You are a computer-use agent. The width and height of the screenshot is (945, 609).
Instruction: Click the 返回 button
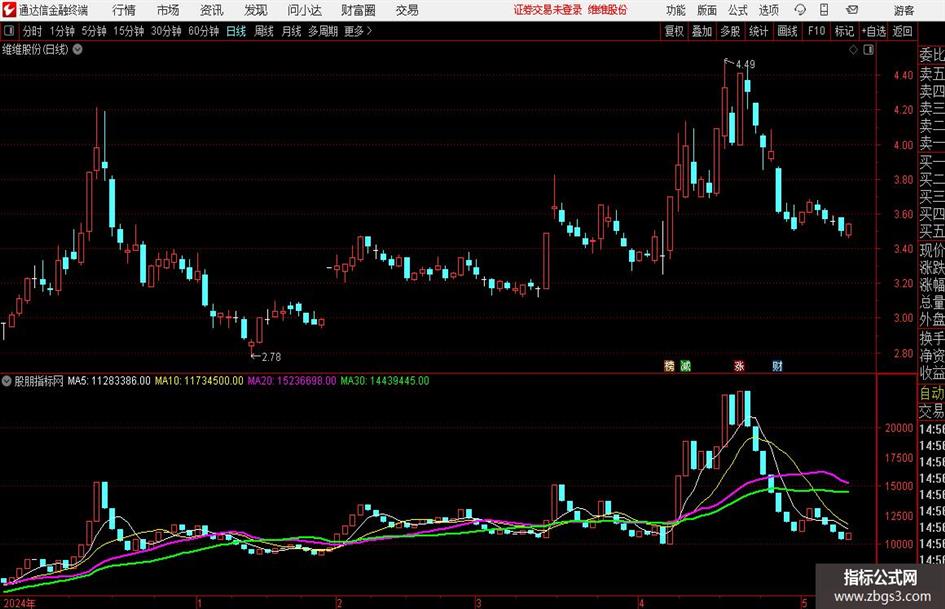coord(902,31)
